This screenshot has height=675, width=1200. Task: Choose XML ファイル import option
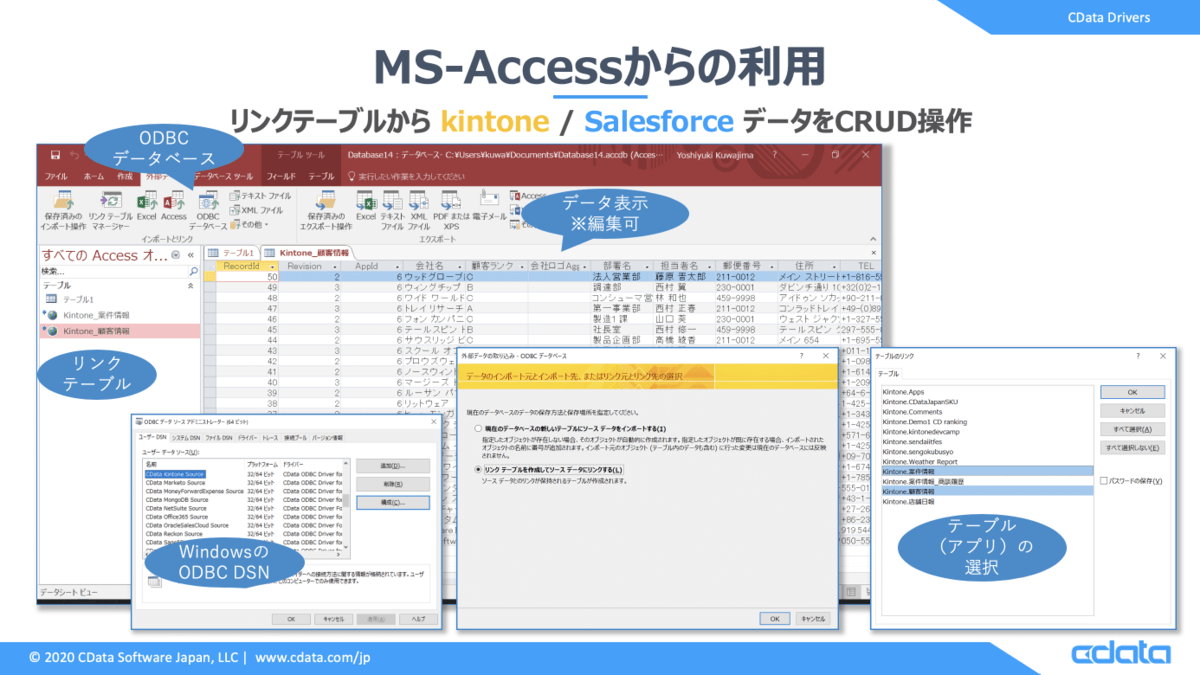pyautogui.click(x=257, y=210)
